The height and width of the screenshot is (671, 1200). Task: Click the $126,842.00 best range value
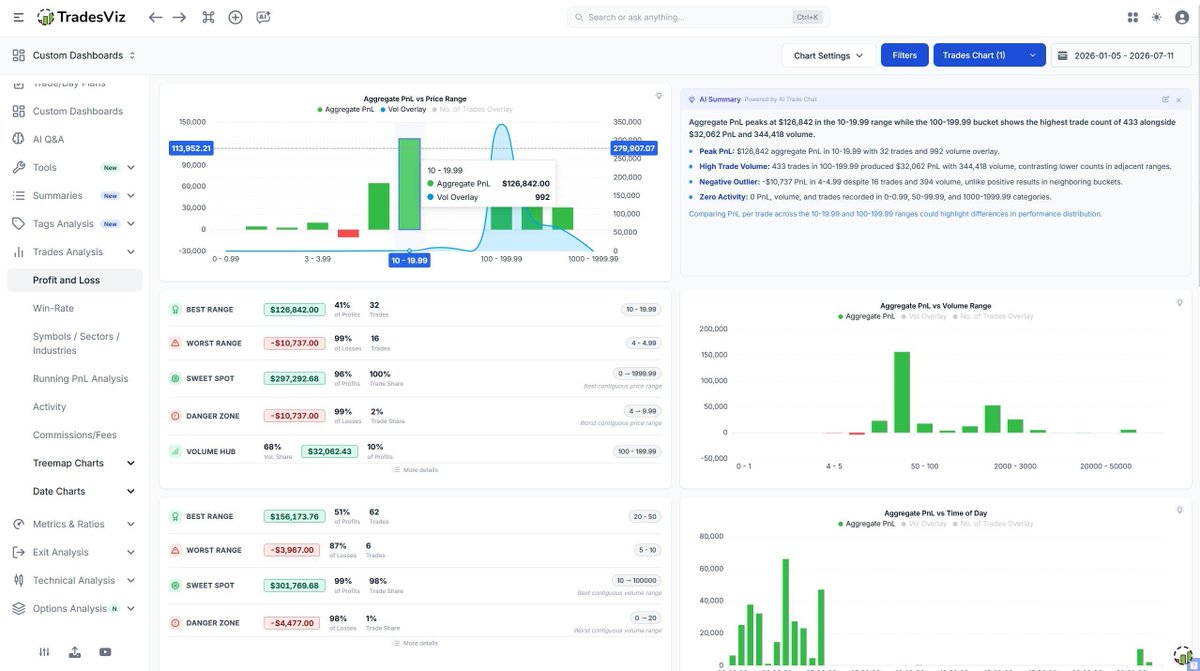coord(293,309)
